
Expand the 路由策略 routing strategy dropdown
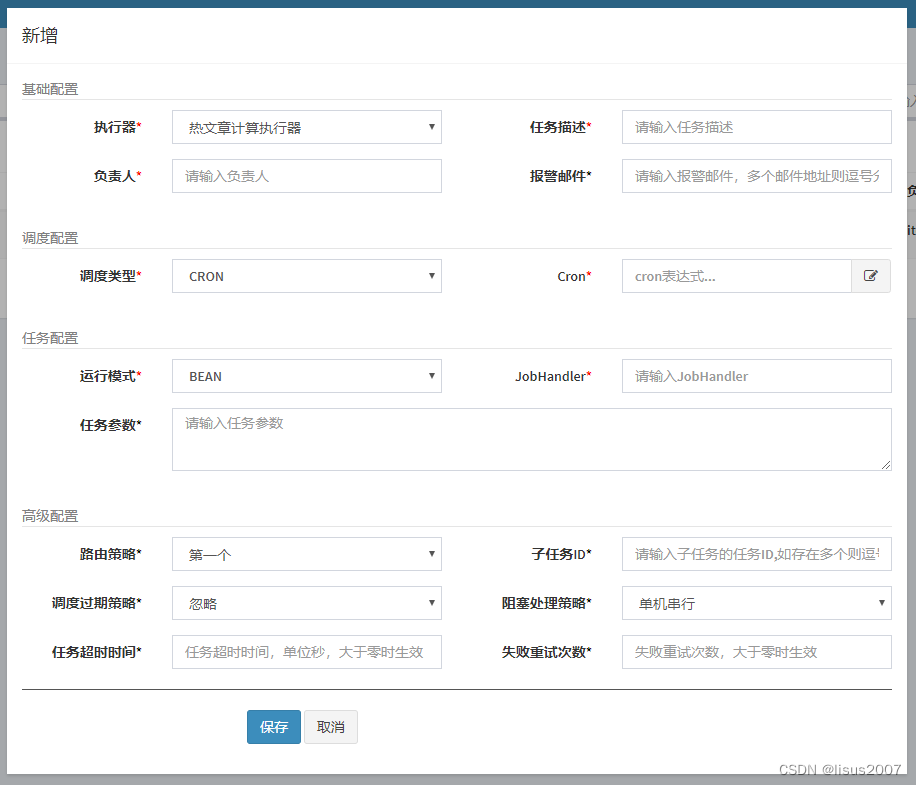tap(306, 554)
